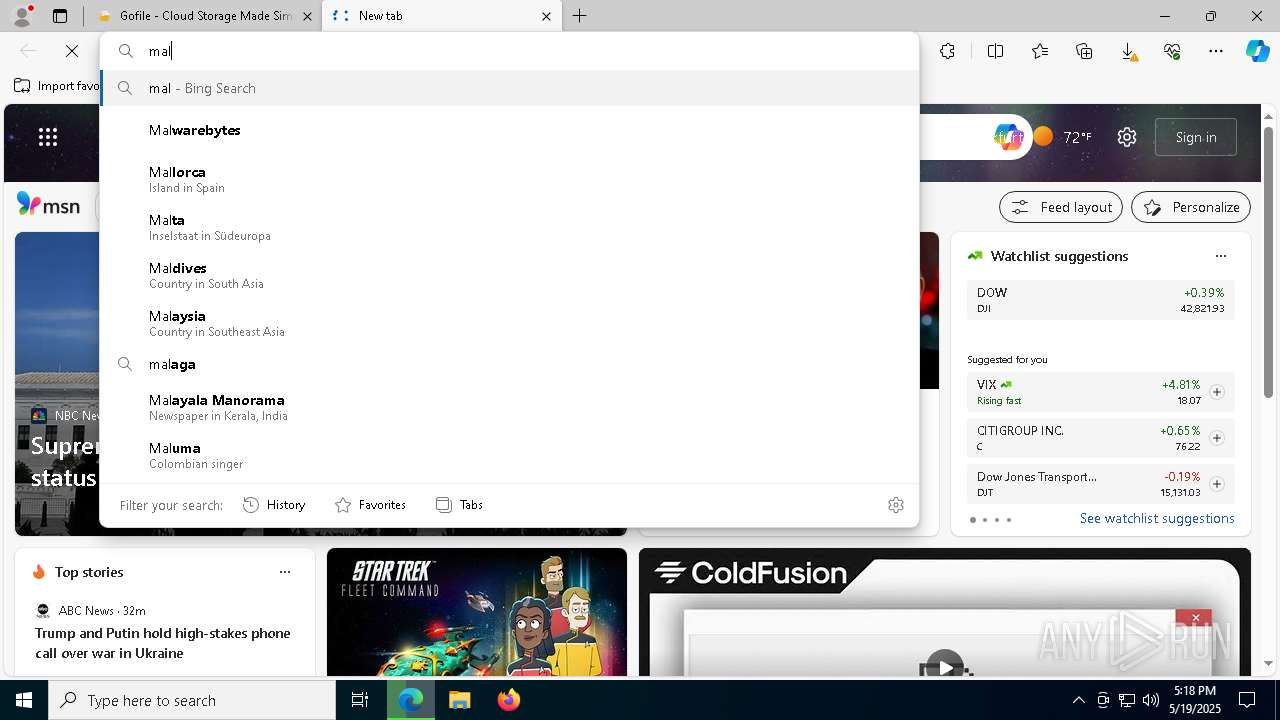
Task: Open the Windows Start menu
Action: (x=24, y=700)
